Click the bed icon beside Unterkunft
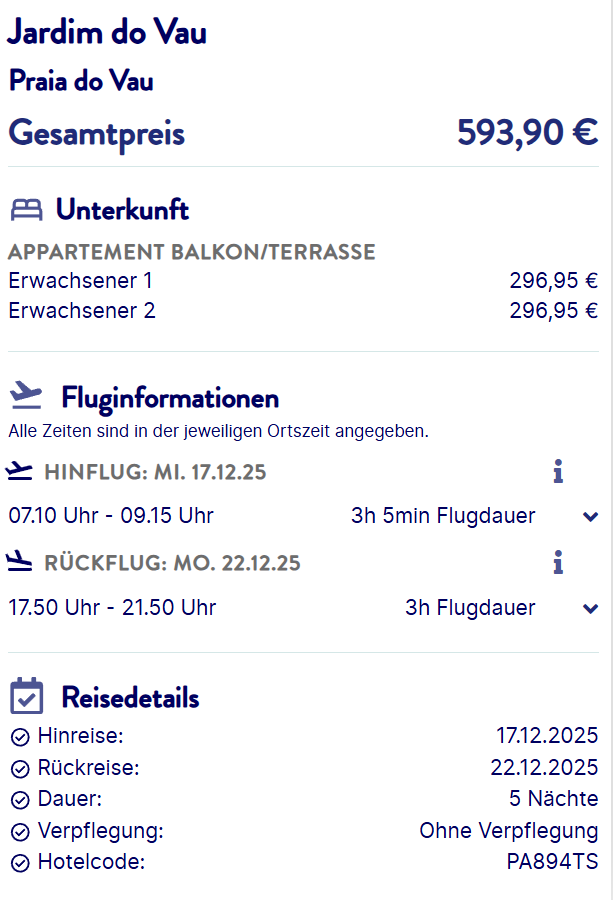The width and height of the screenshot is (613, 900). (x=27, y=210)
